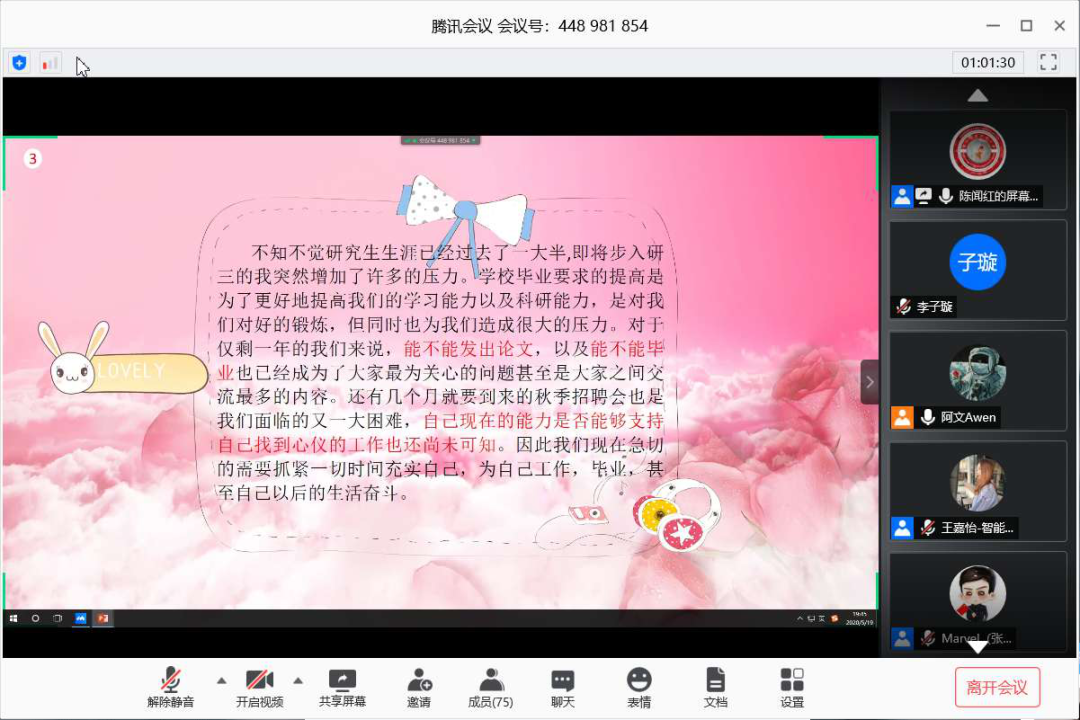Open the 邀请 invite icon
The height and width of the screenshot is (720, 1080).
click(x=419, y=687)
